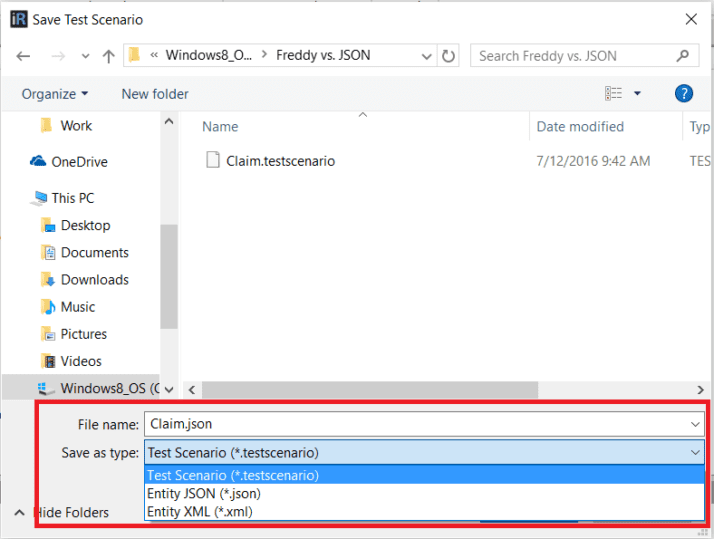Click the back navigation arrow
The image size is (714, 539).
(x=24, y=56)
